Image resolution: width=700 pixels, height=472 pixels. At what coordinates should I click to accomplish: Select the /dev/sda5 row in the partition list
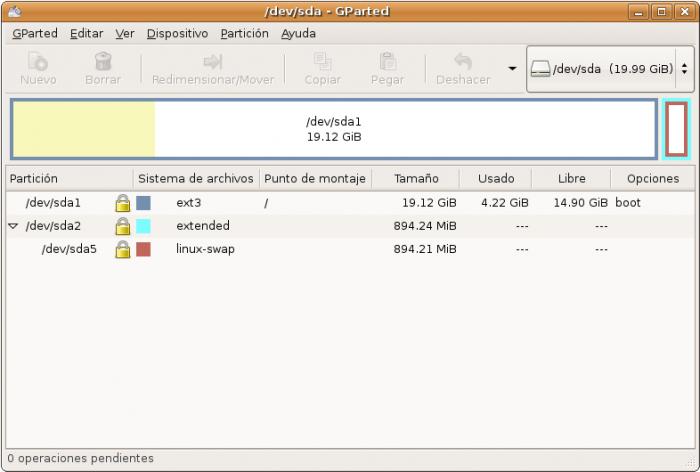(350, 249)
